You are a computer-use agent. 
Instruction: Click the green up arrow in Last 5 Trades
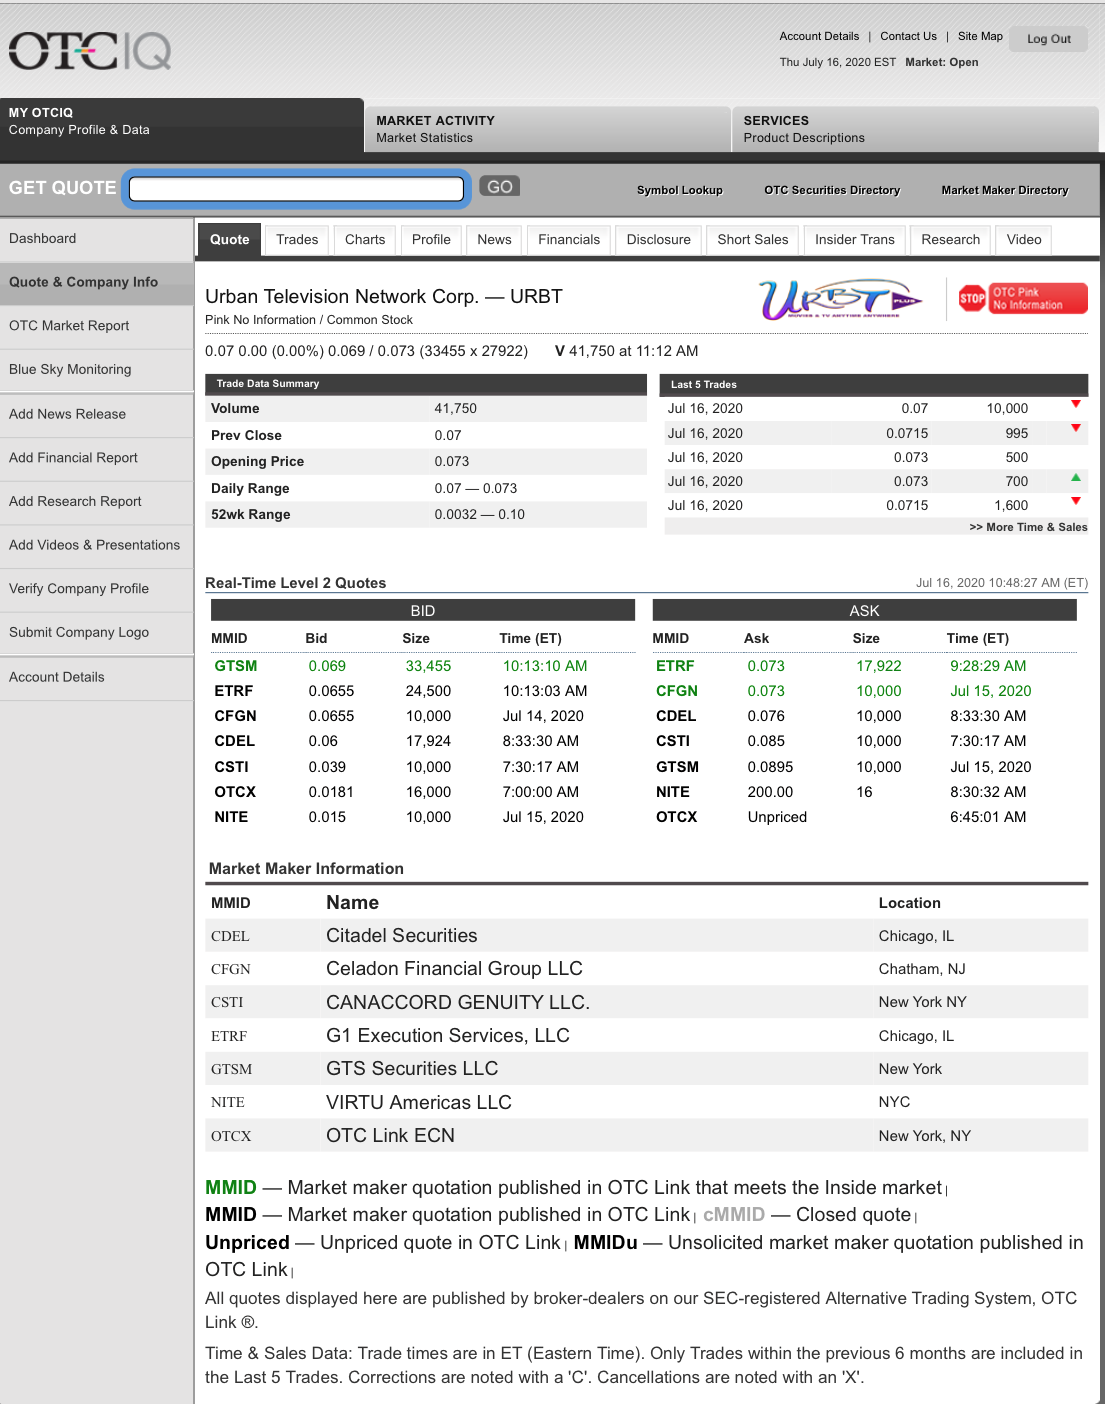coord(1076,478)
